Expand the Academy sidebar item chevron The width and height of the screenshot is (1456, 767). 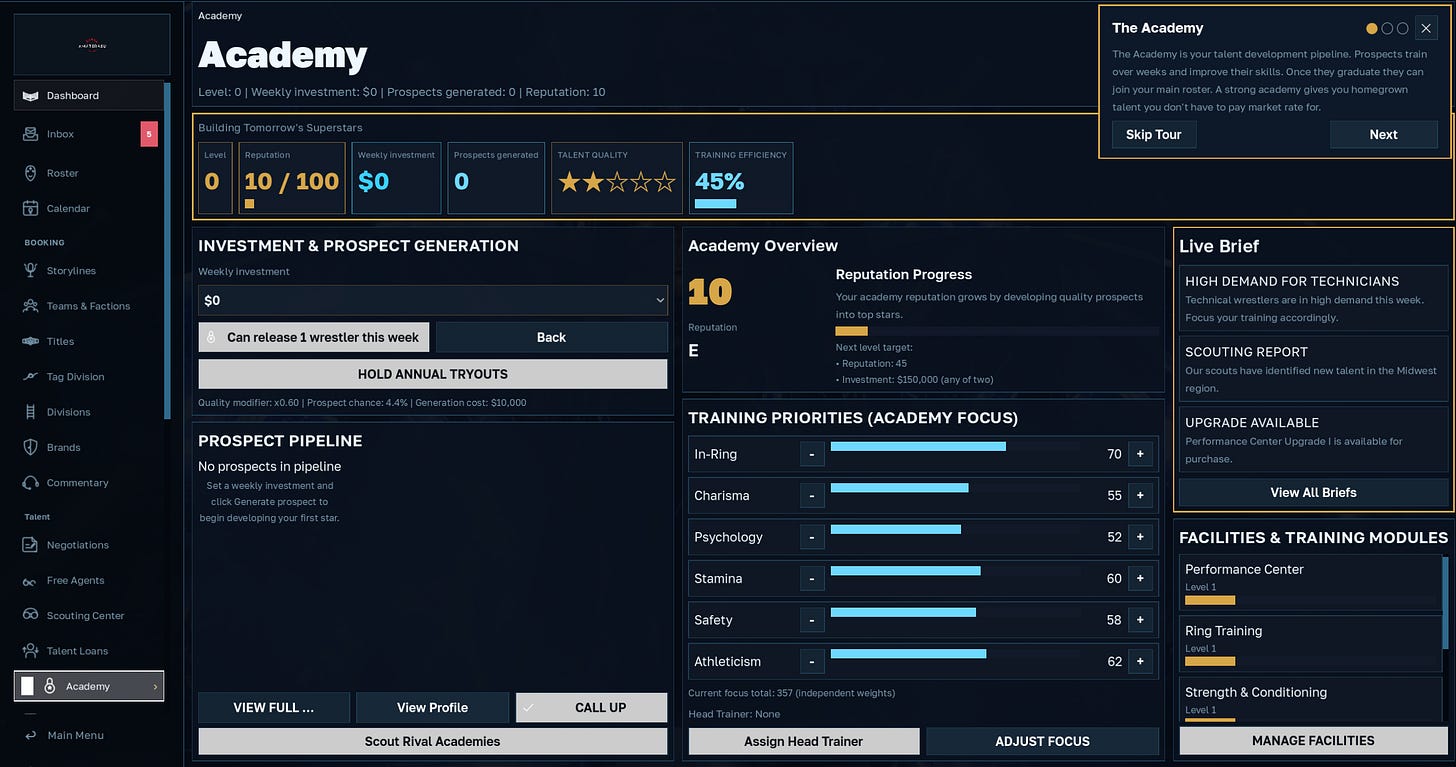click(155, 687)
